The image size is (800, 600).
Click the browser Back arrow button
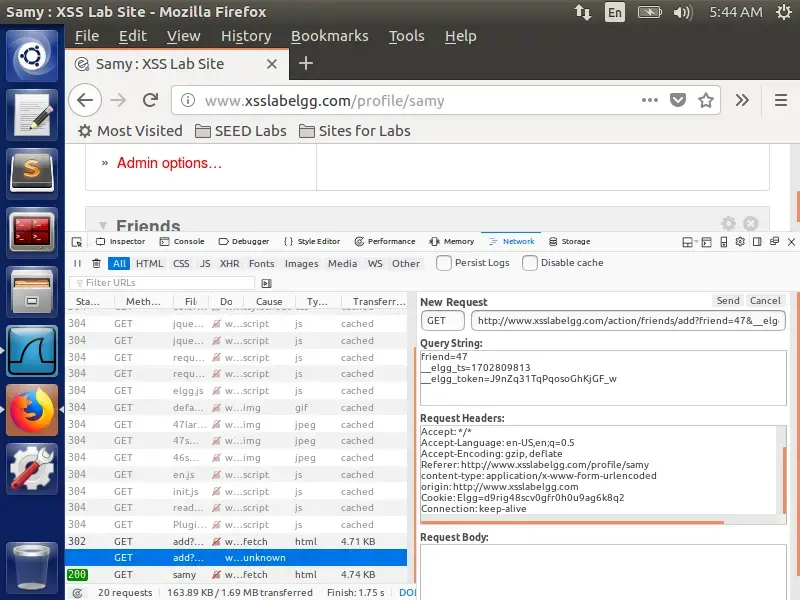(85, 100)
